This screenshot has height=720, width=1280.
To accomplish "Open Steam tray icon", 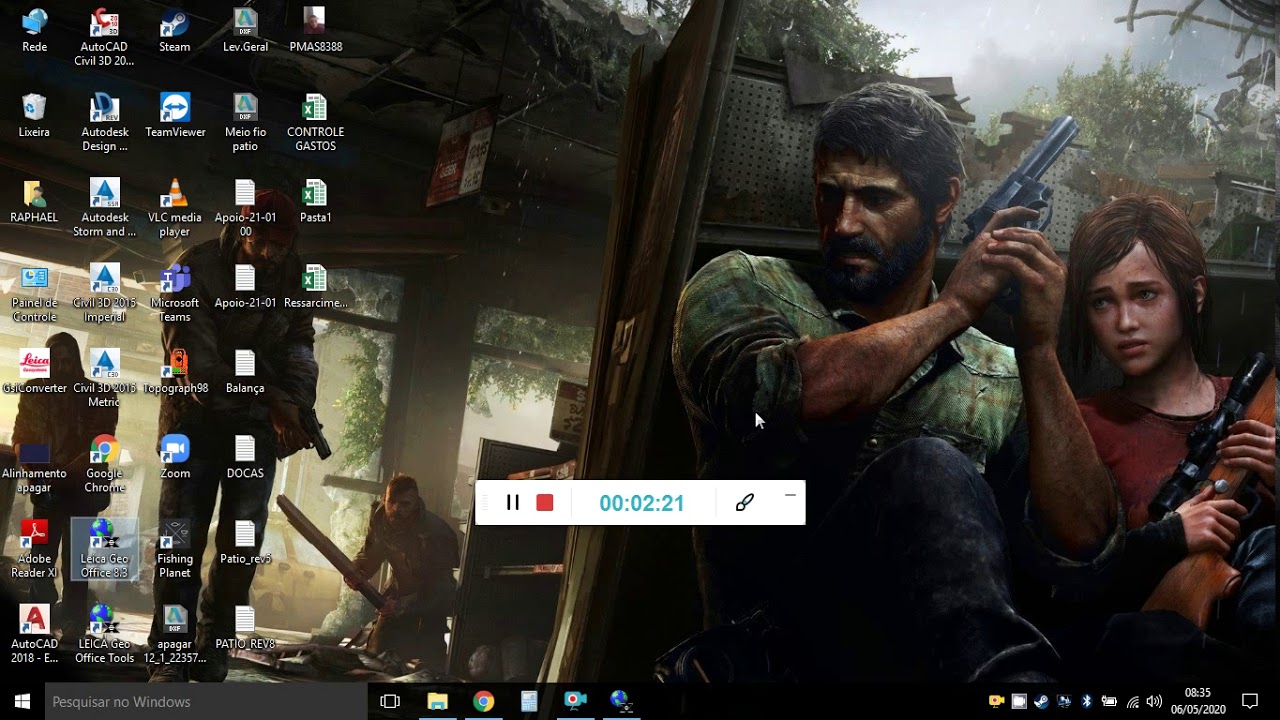I will 1041,701.
